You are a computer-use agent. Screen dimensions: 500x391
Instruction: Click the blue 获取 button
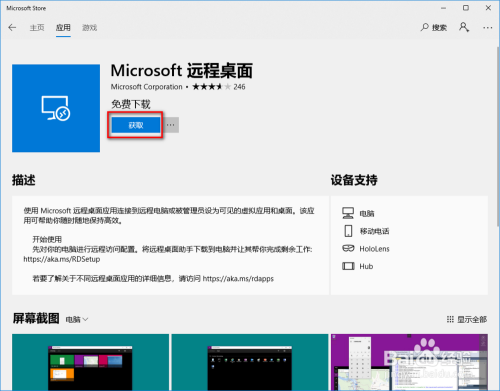[136, 125]
